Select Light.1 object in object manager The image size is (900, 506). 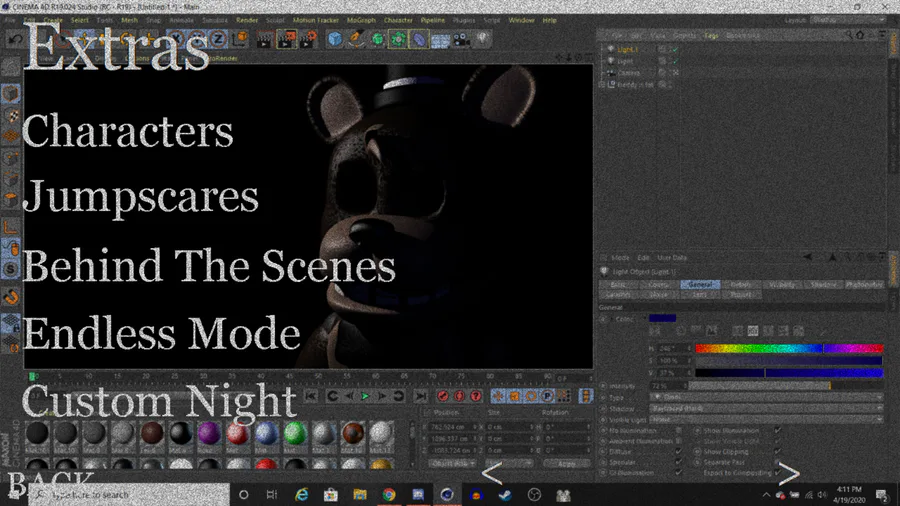[627, 49]
